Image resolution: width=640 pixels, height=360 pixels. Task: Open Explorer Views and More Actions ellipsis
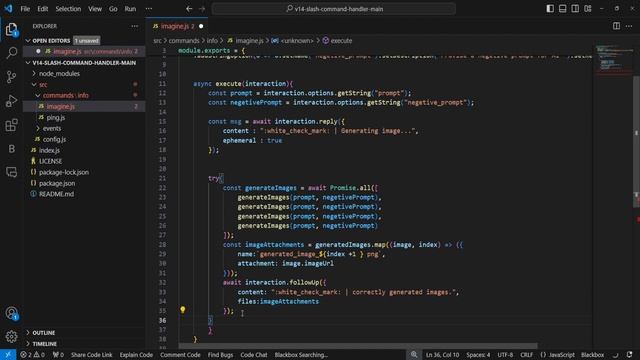pos(135,26)
